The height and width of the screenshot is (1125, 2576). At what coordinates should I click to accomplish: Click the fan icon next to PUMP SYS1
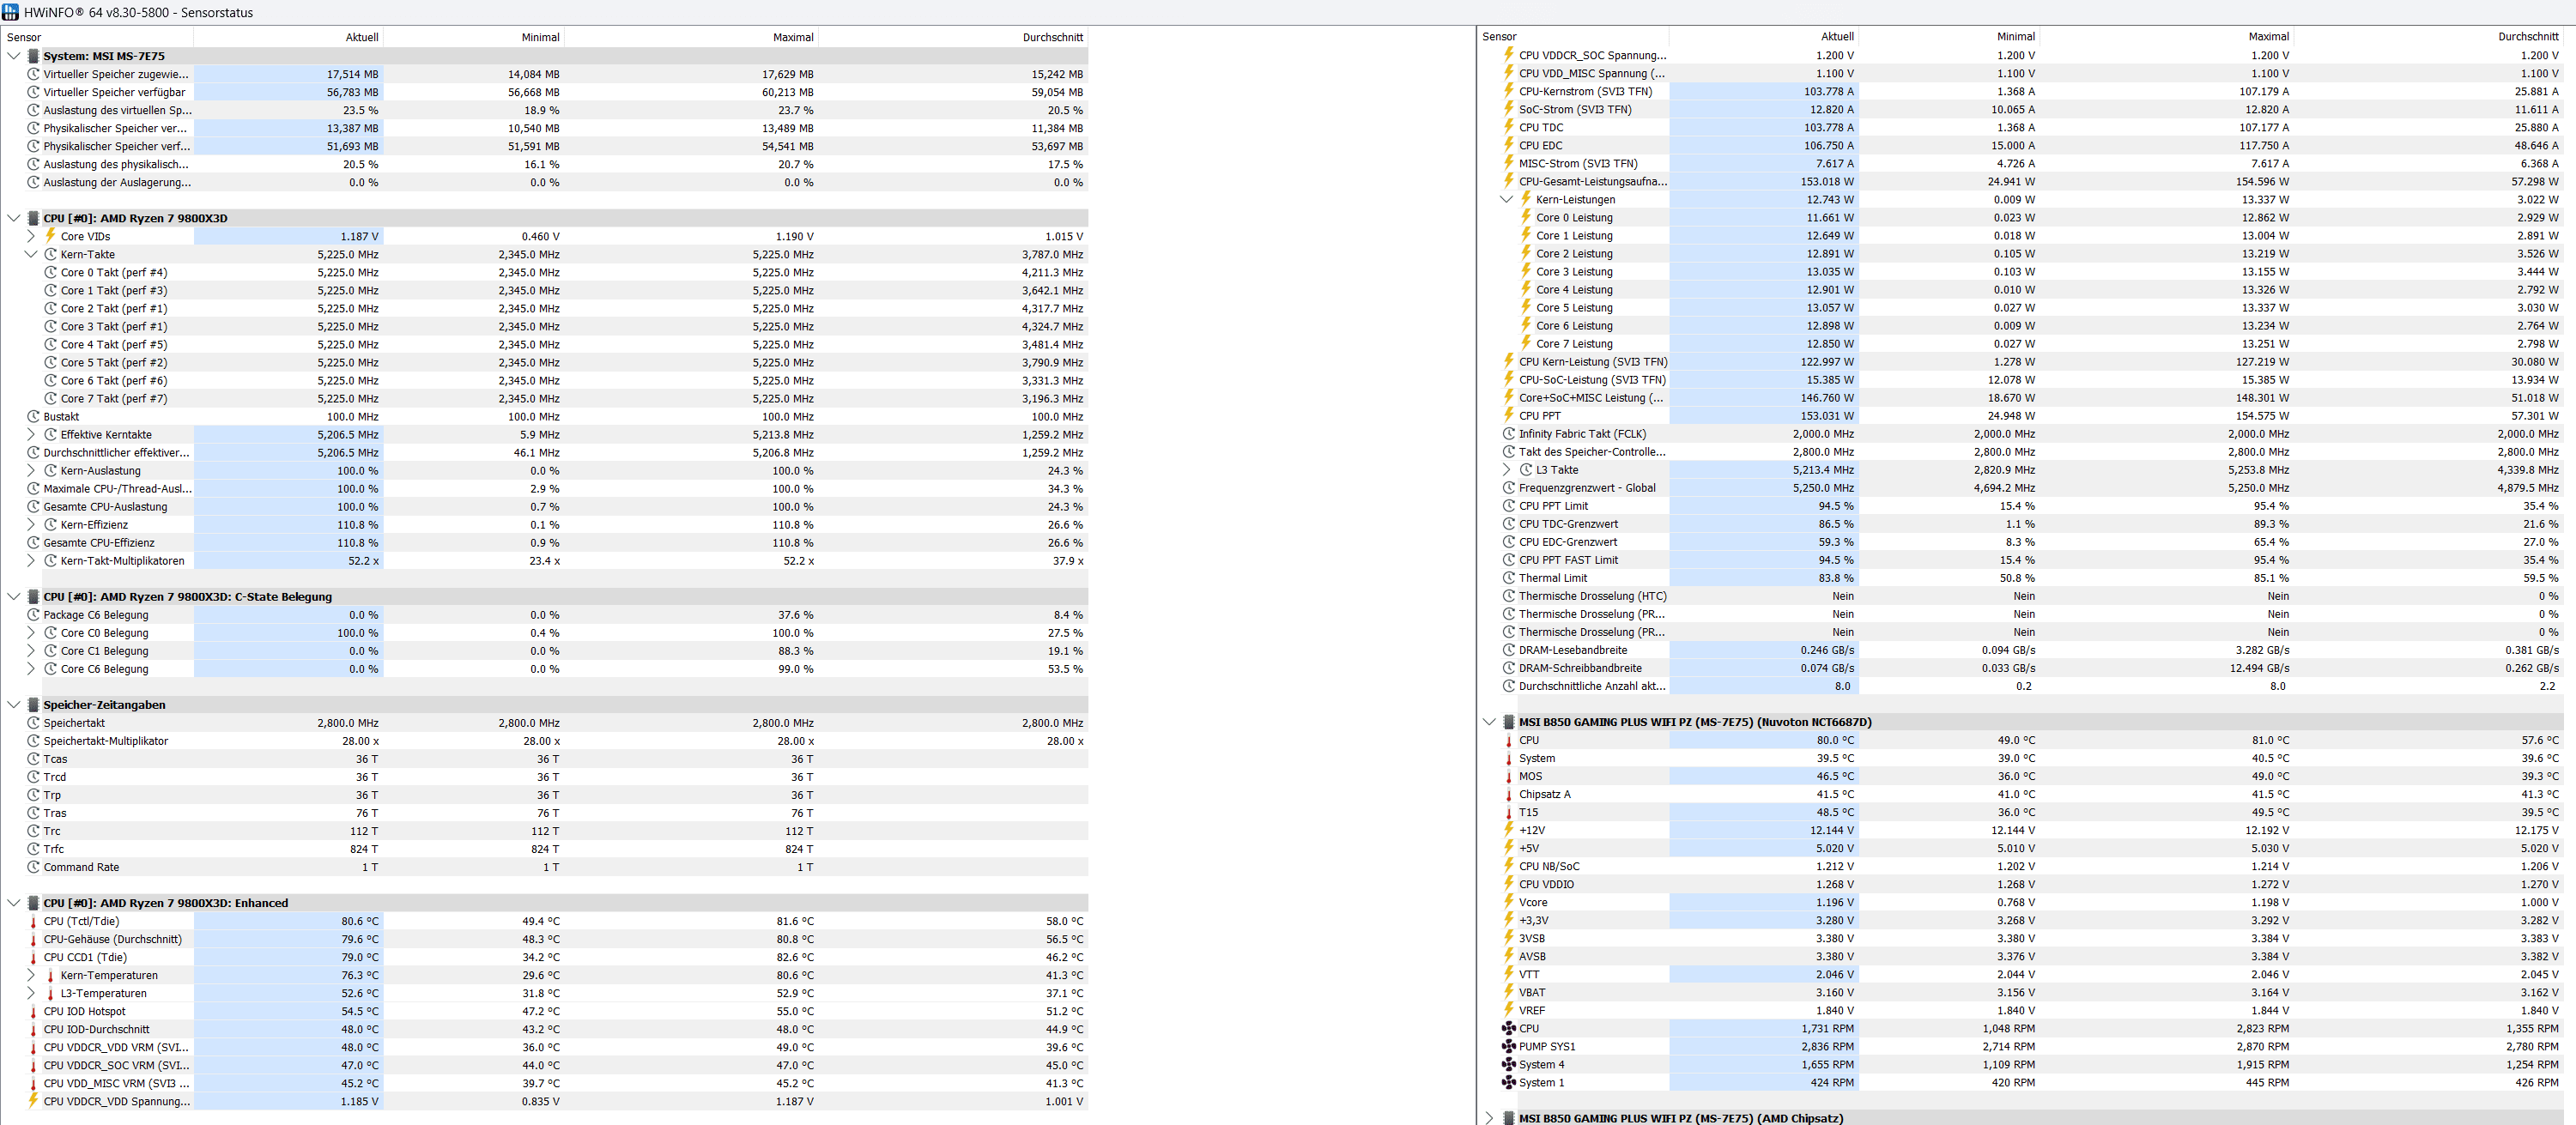(1508, 1046)
